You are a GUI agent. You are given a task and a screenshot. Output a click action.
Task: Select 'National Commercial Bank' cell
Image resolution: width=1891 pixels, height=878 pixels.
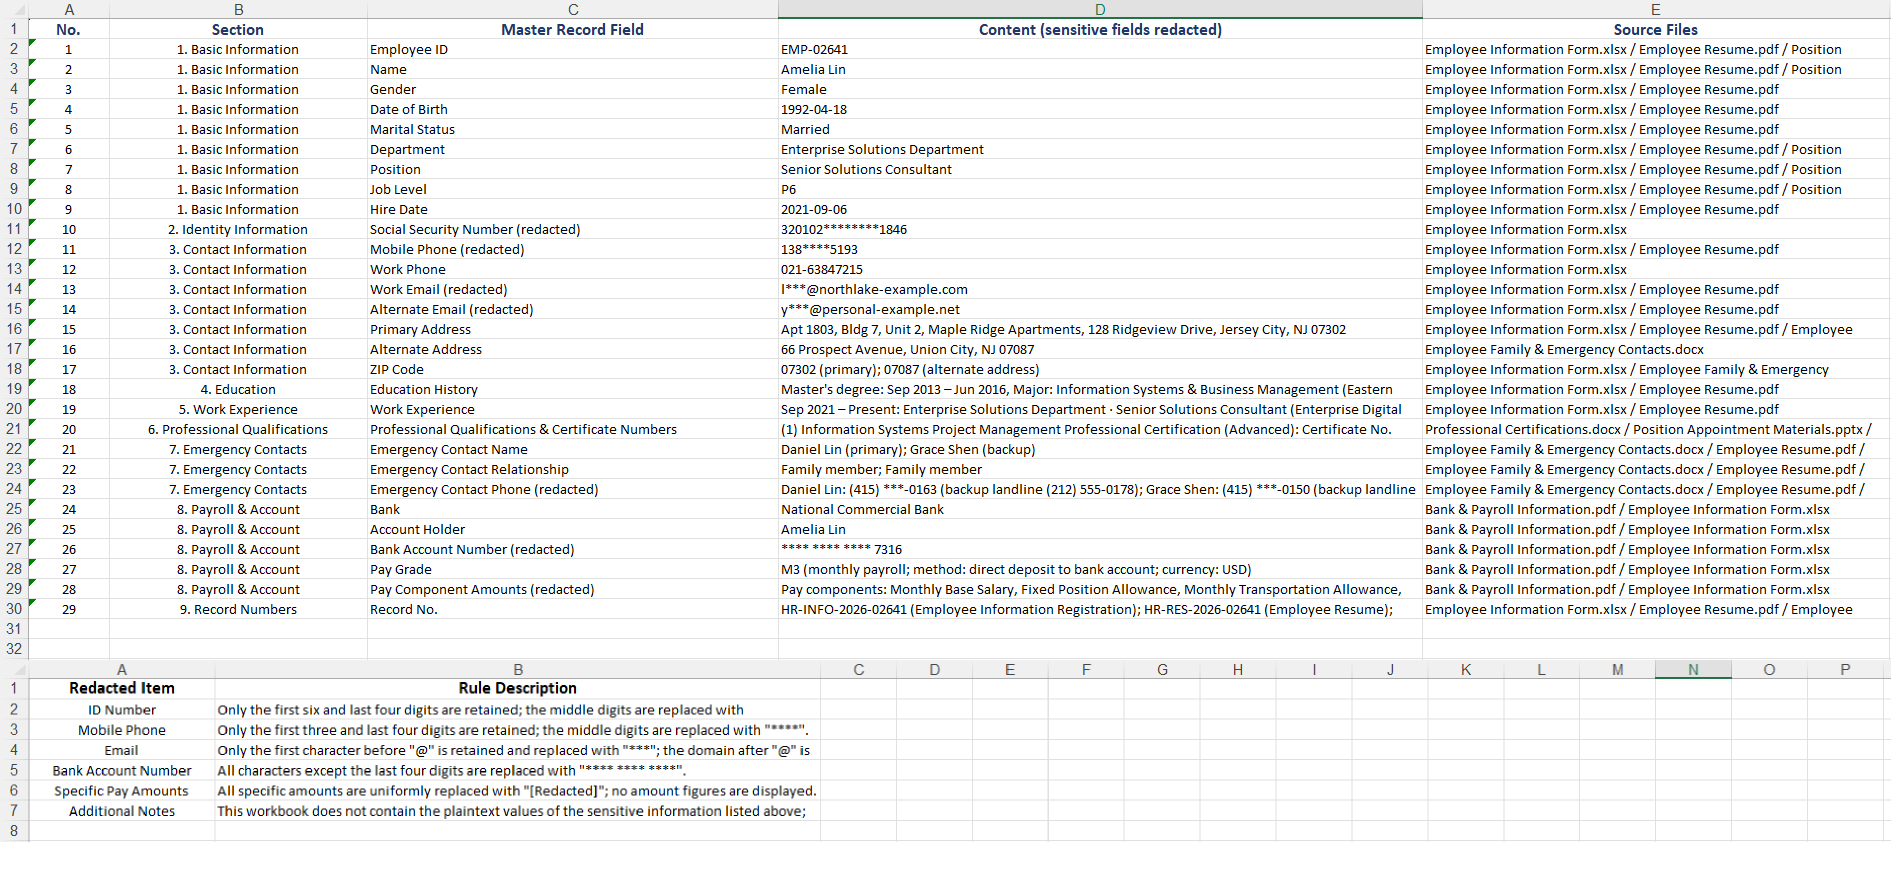(x=1100, y=509)
